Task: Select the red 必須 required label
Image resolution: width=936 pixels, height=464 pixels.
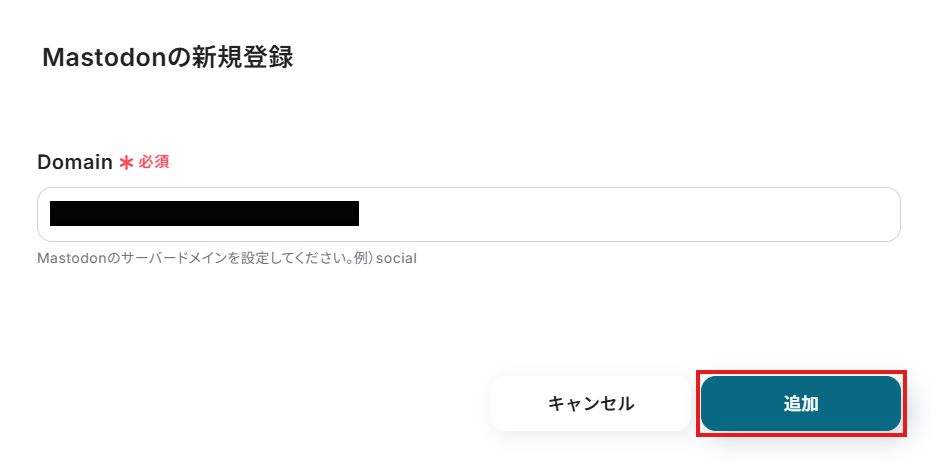Action: [x=154, y=162]
